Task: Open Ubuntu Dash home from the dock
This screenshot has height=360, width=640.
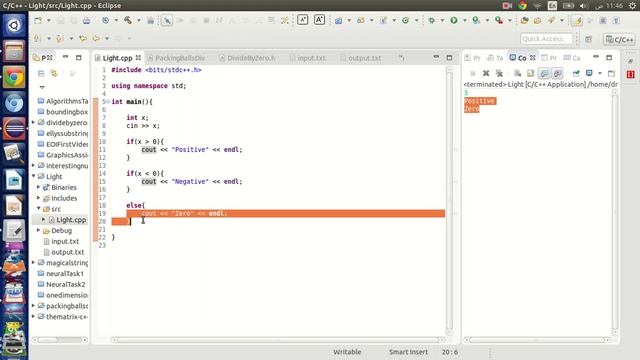Action: (x=14, y=25)
